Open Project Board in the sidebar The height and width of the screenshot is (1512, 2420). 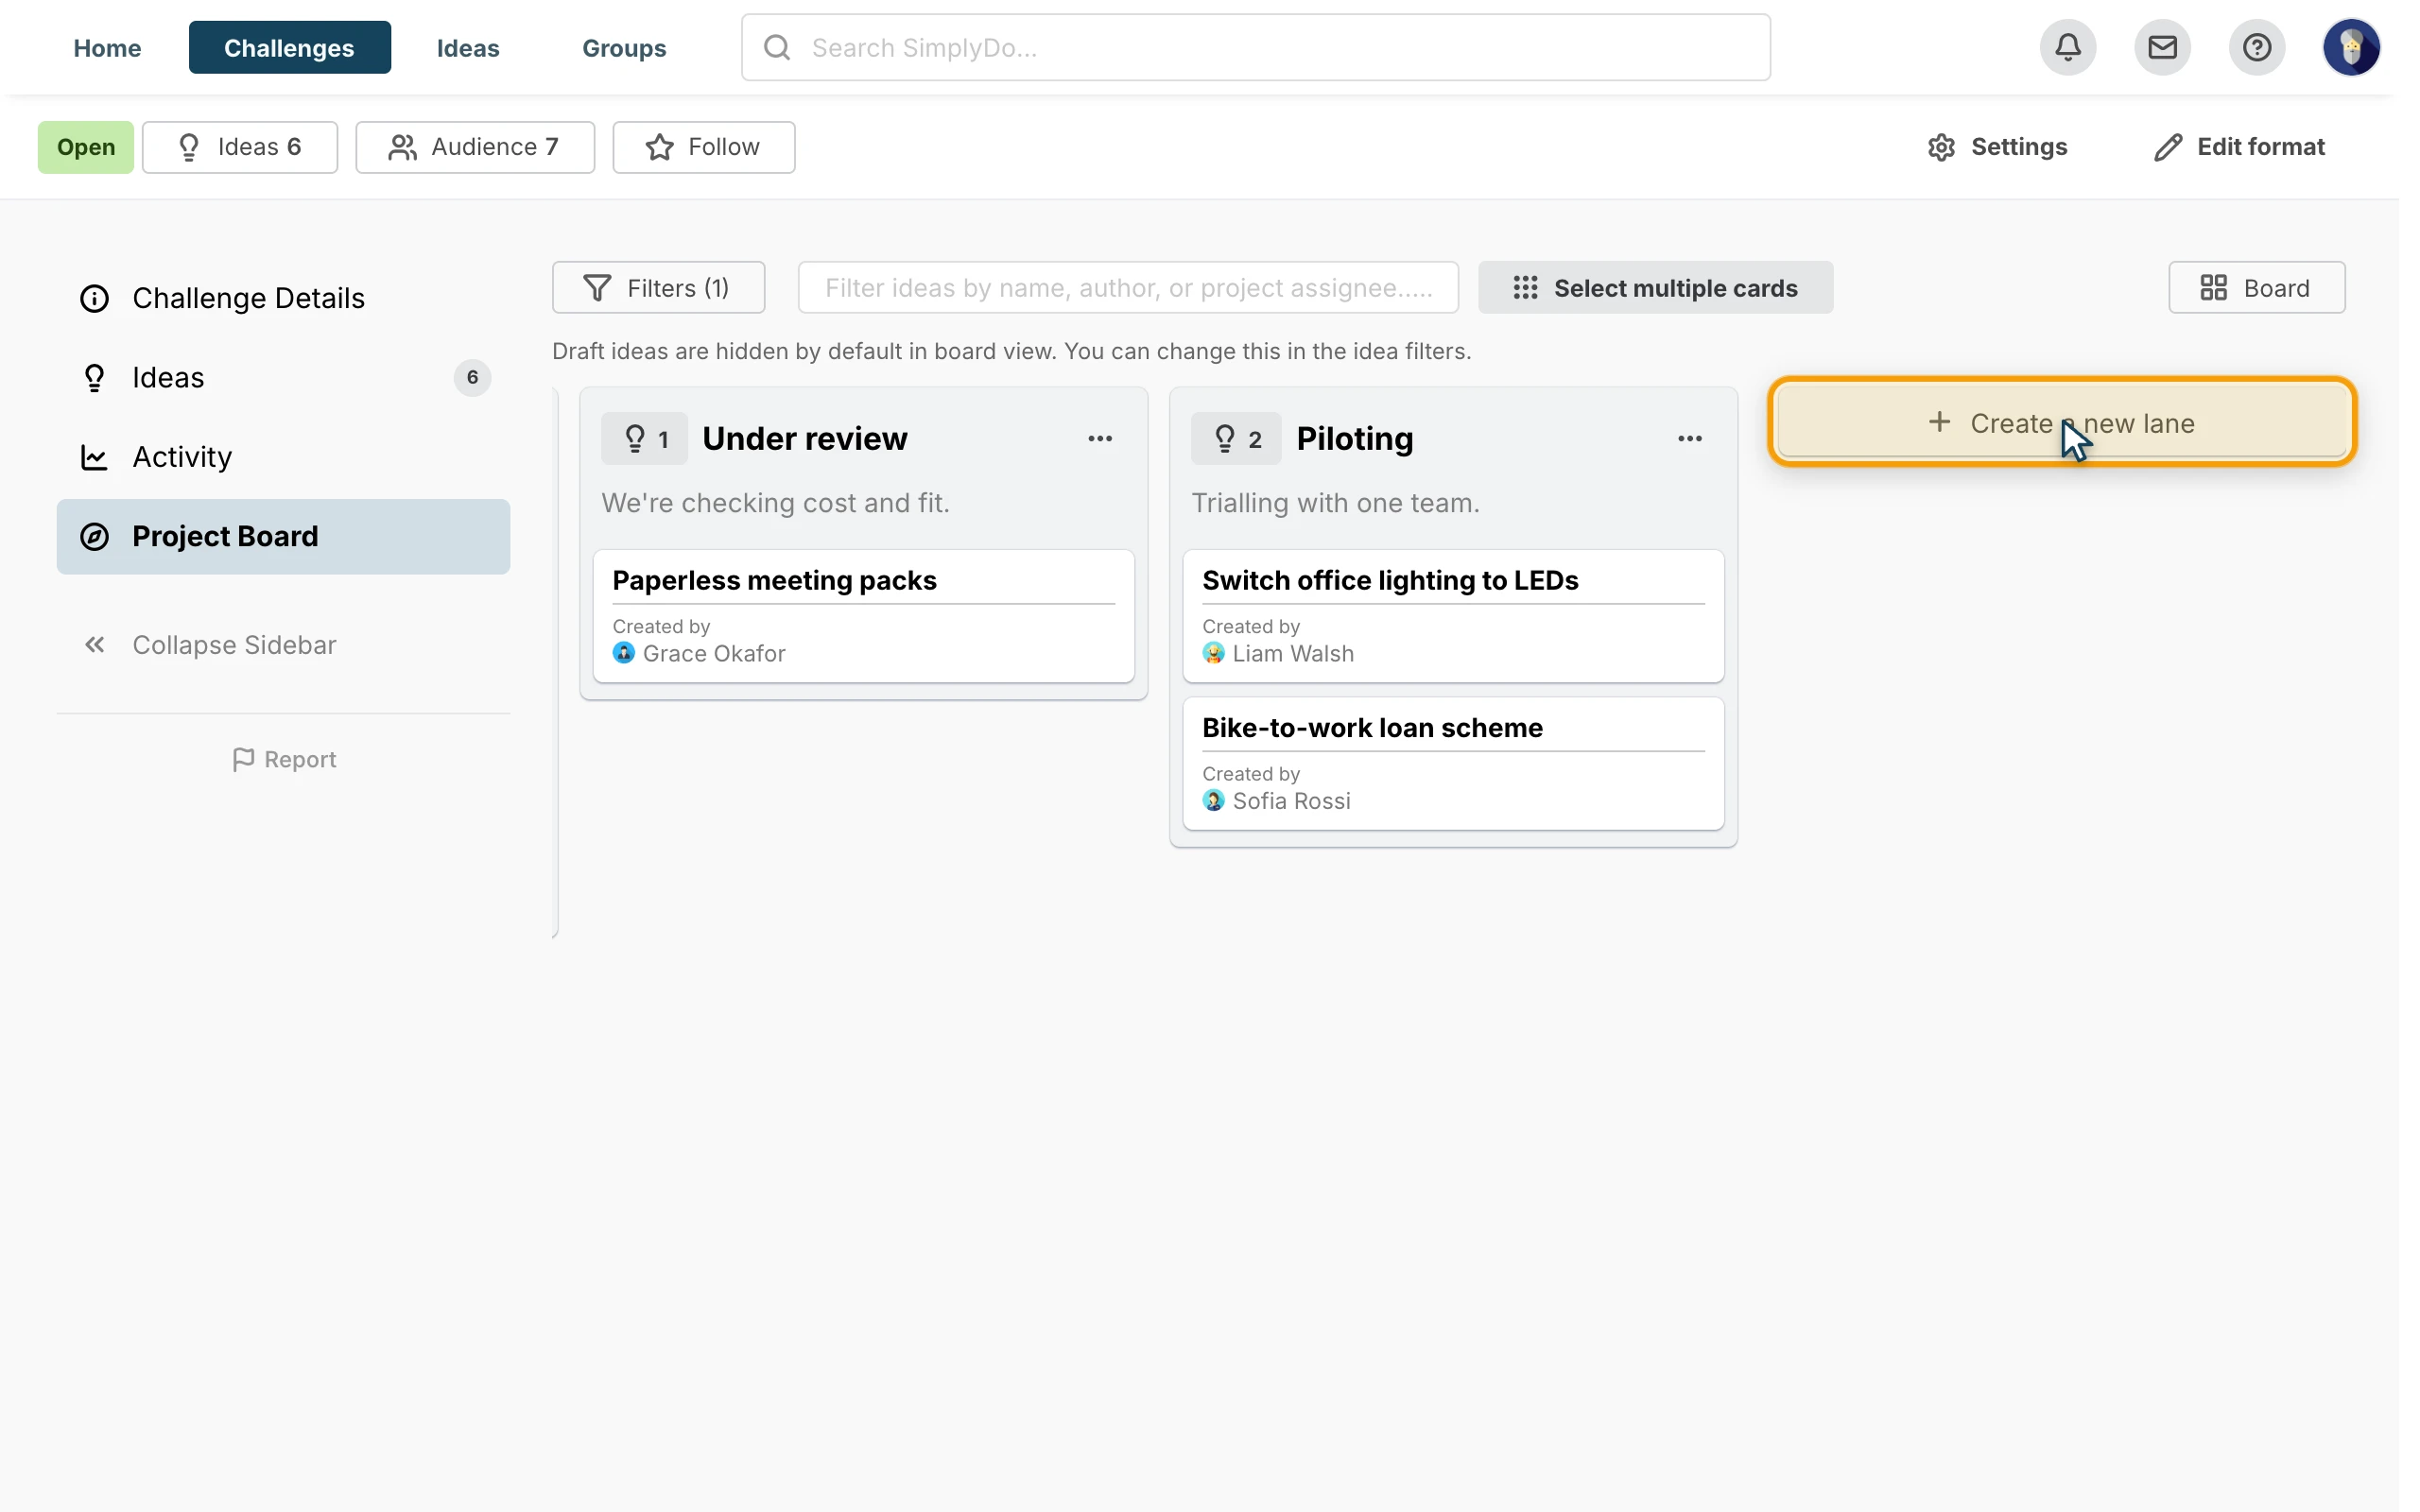pos(283,536)
